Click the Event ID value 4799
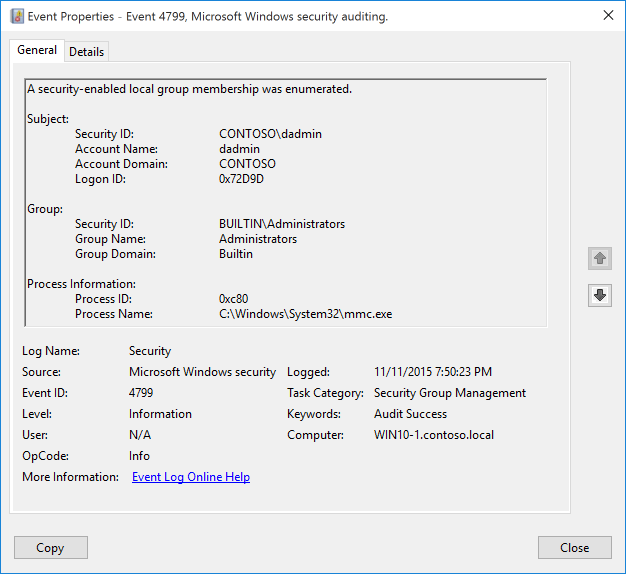This screenshot has height=574, width=626. (x=141, y=393)
